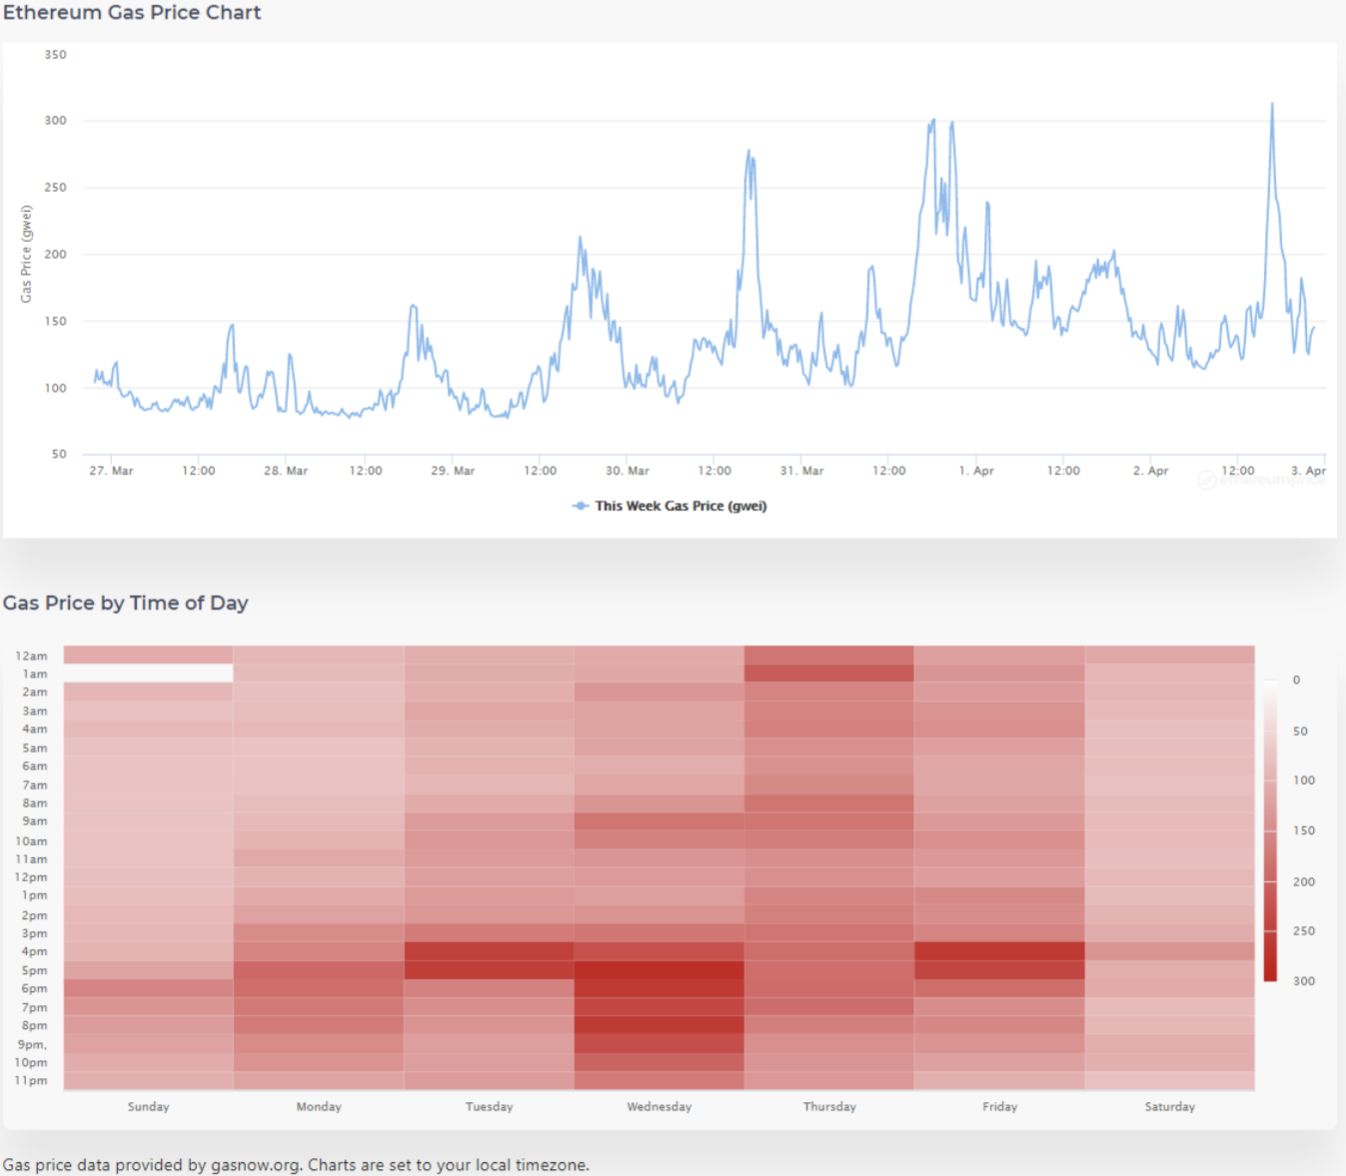This screenshot has height=1176, width=1346.
Task: Click the 30. Mar x-axis label
Action: point(627,471)
